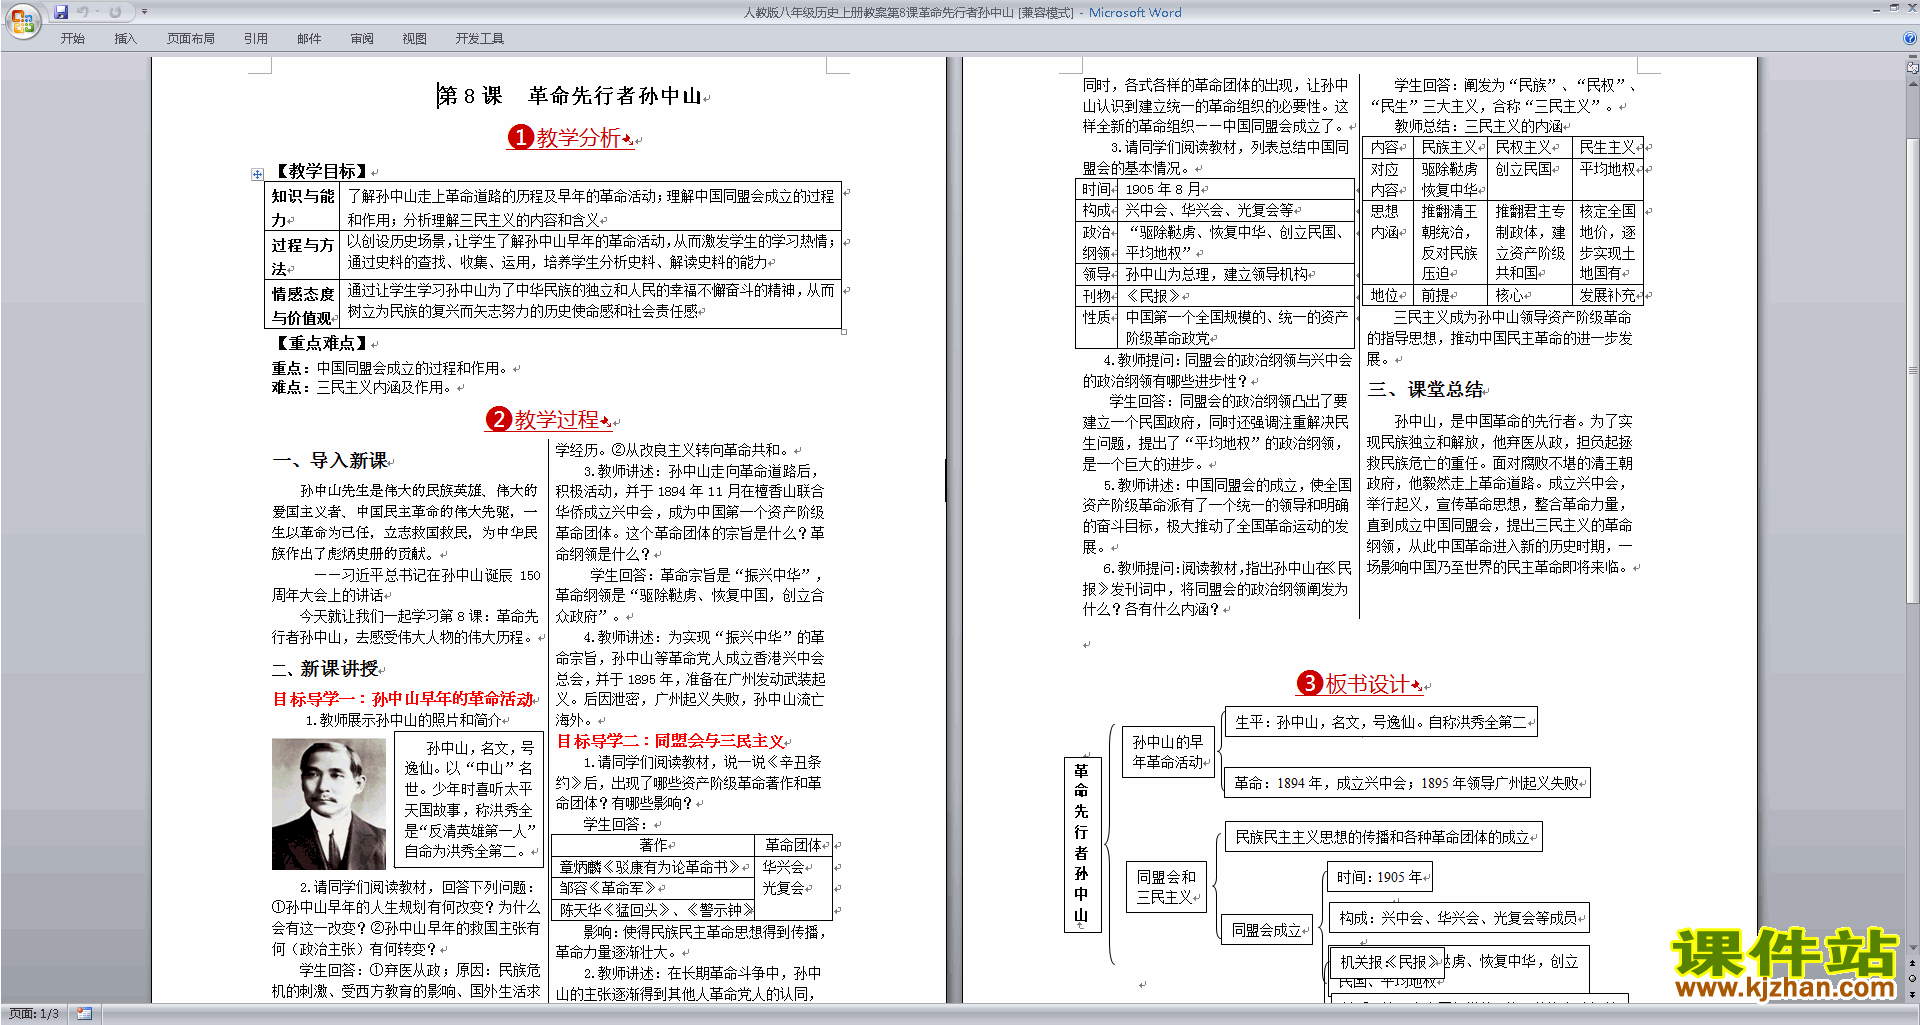Select the 视图 ribbon tab

pos(414,38)
